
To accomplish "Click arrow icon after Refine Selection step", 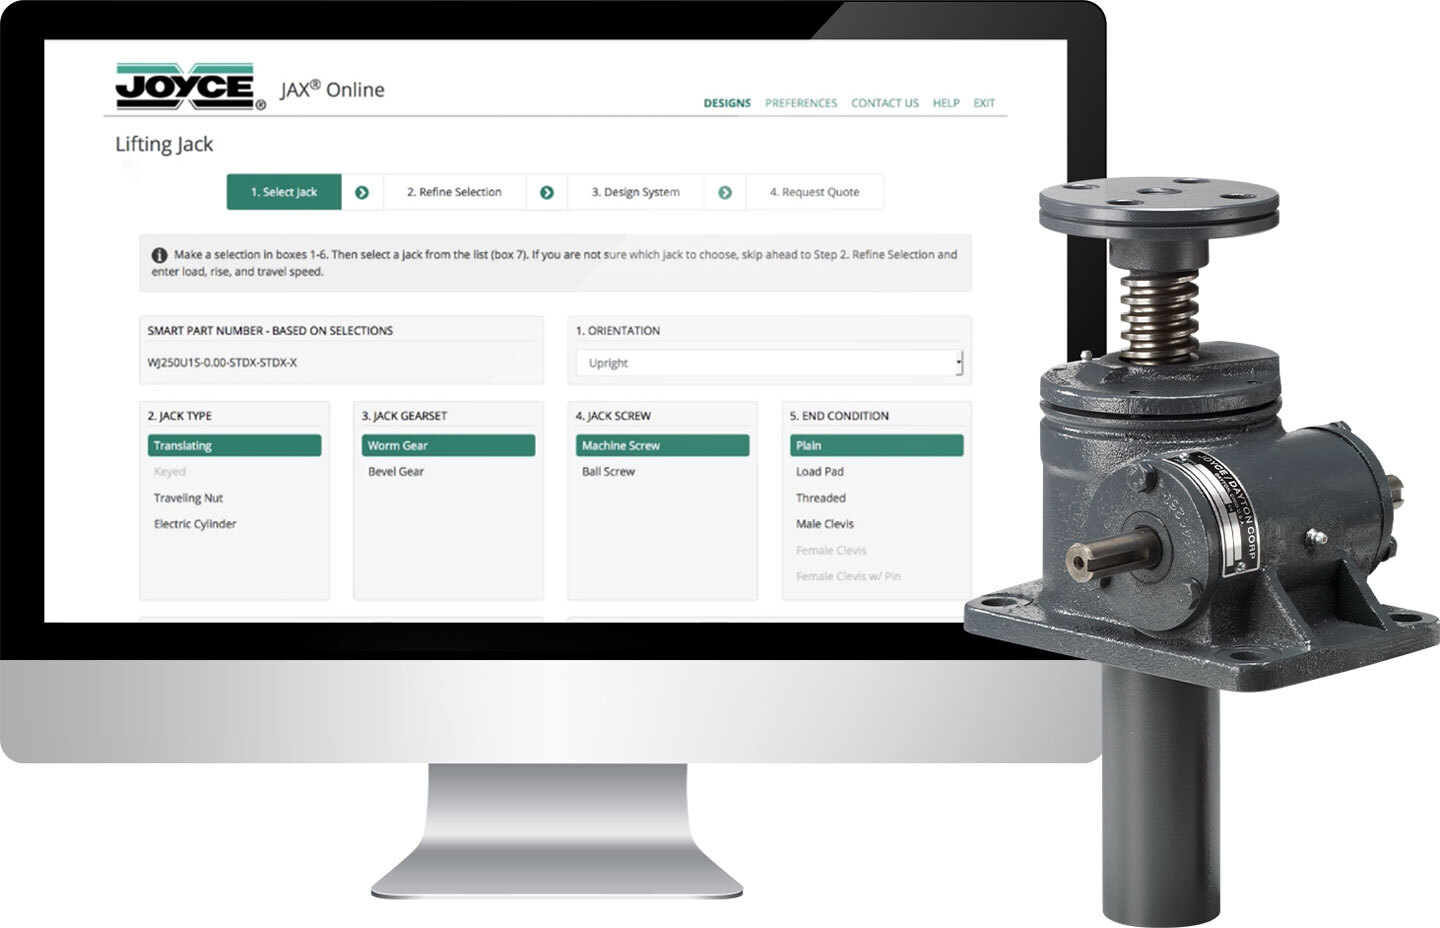I will coord(547,192).
